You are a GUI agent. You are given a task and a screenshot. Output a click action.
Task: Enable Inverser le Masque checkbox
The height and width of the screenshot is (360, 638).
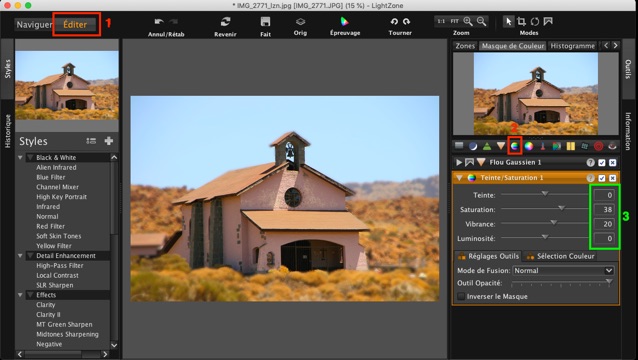point(461,296)
